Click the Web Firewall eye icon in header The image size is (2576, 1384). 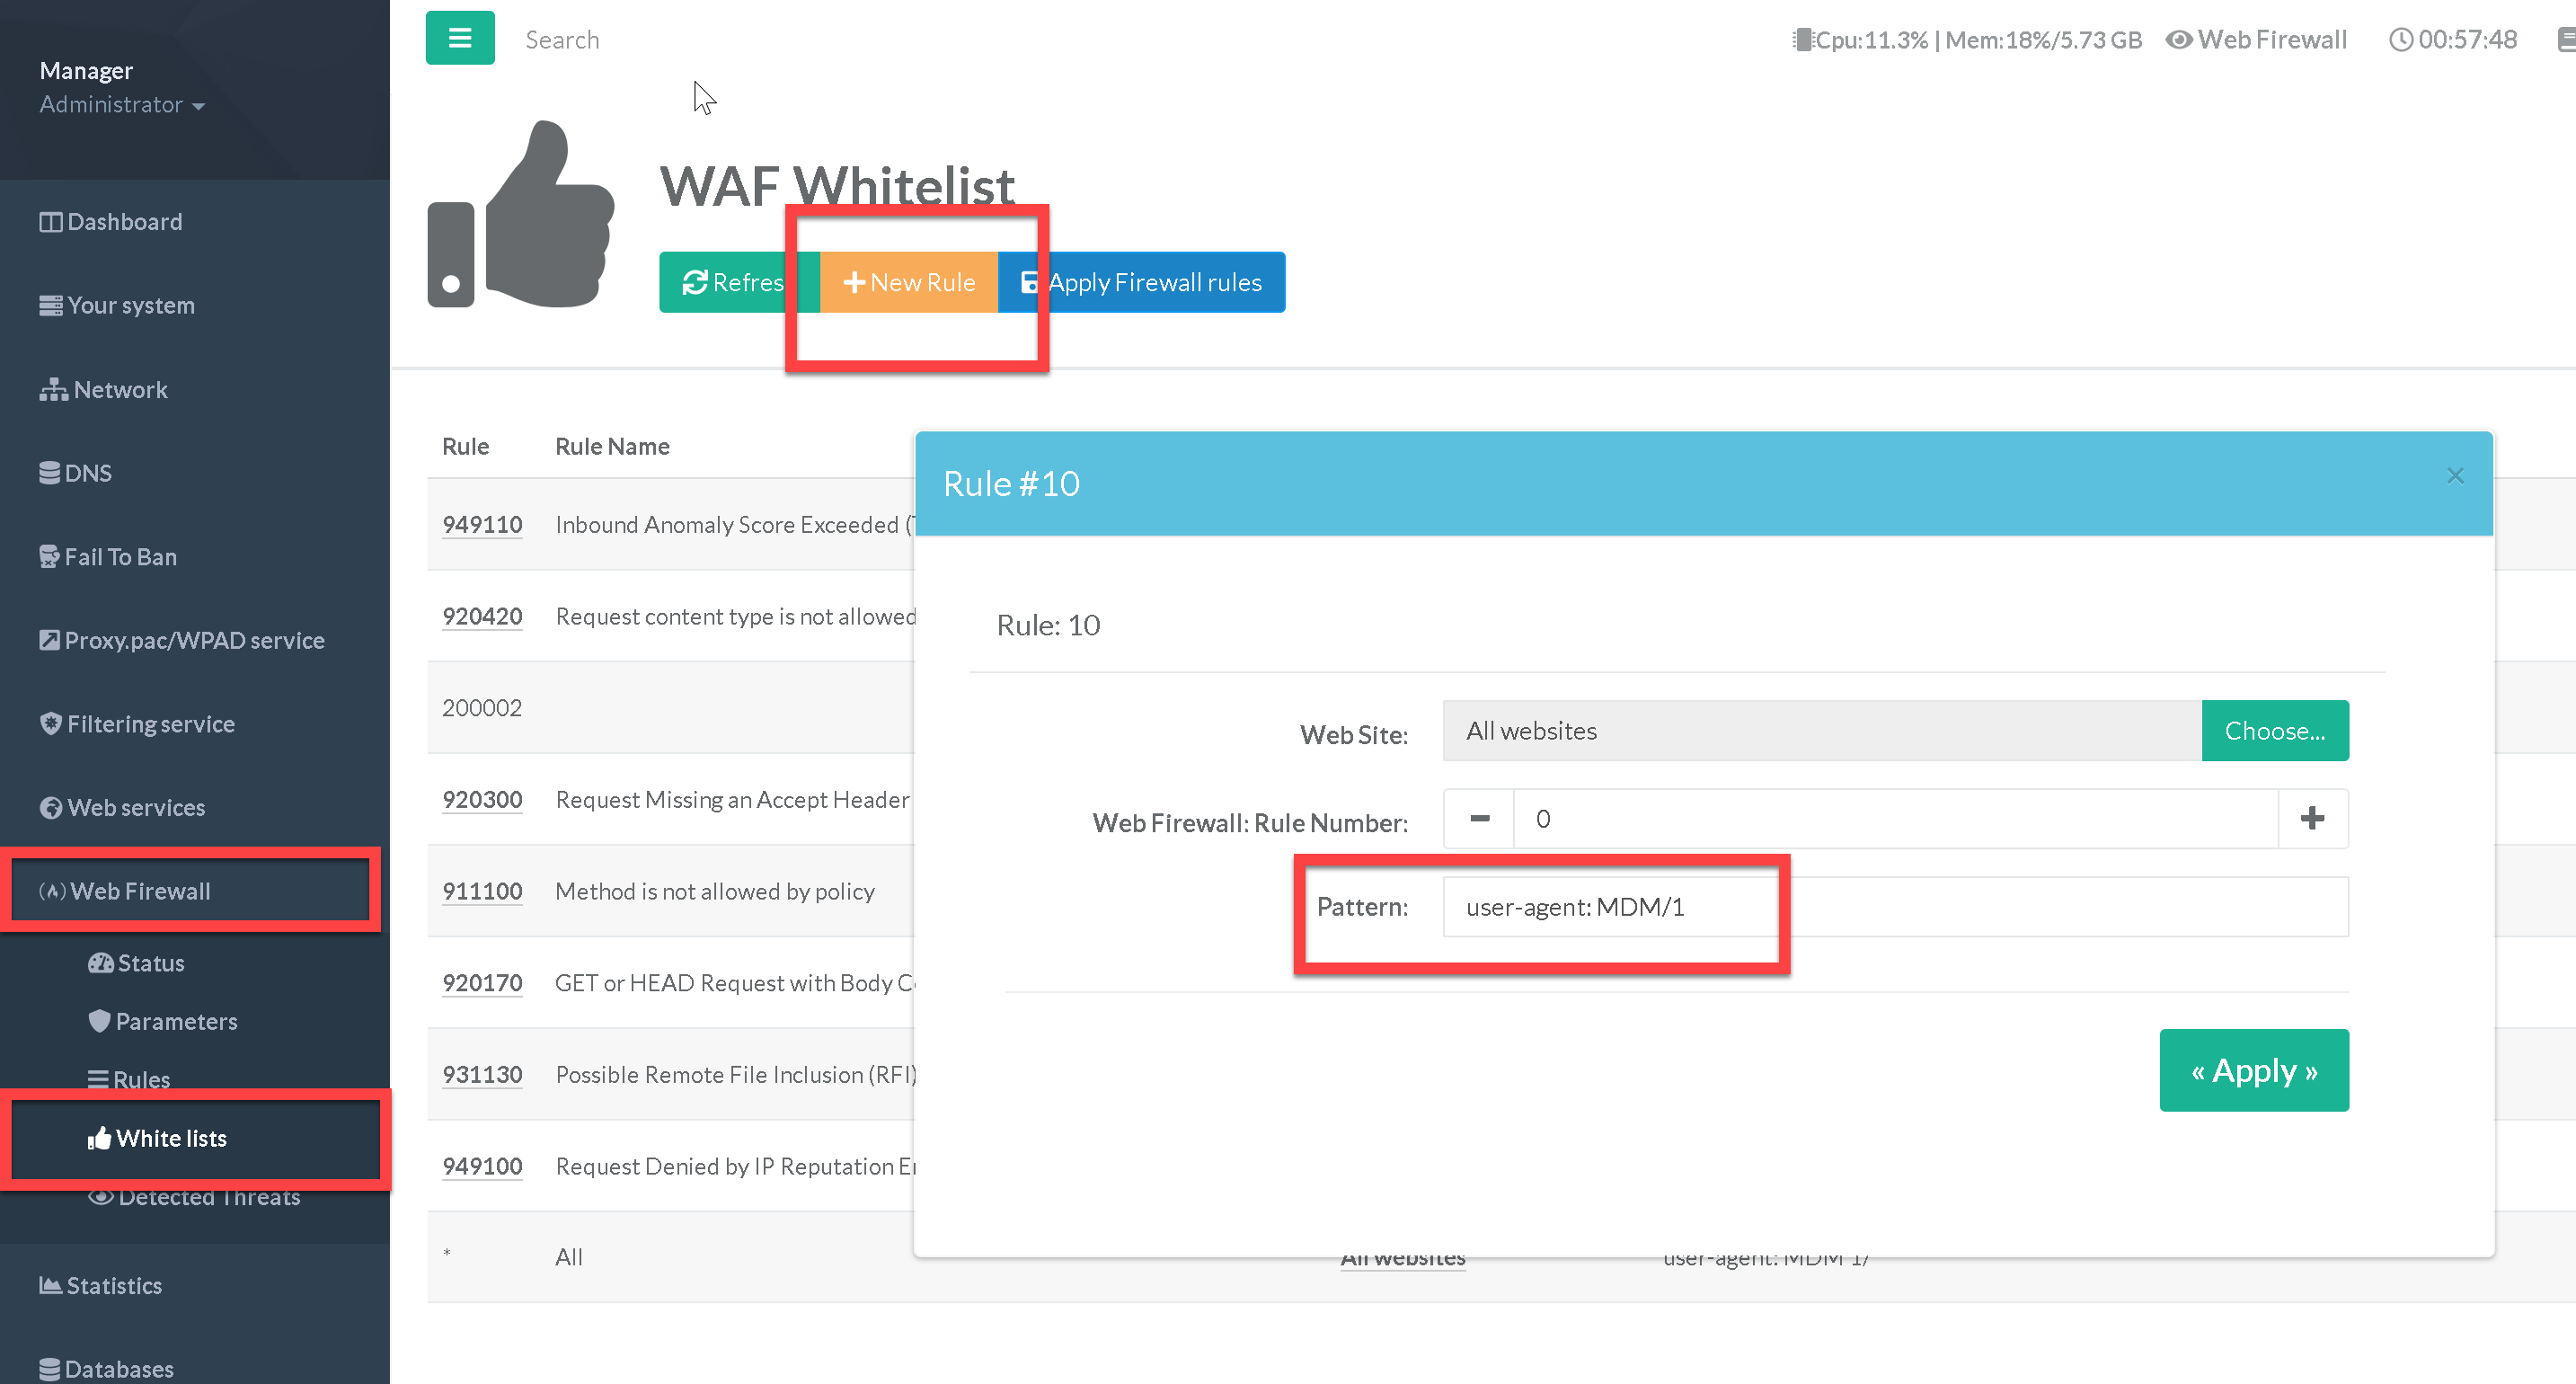coord(2179,40)
